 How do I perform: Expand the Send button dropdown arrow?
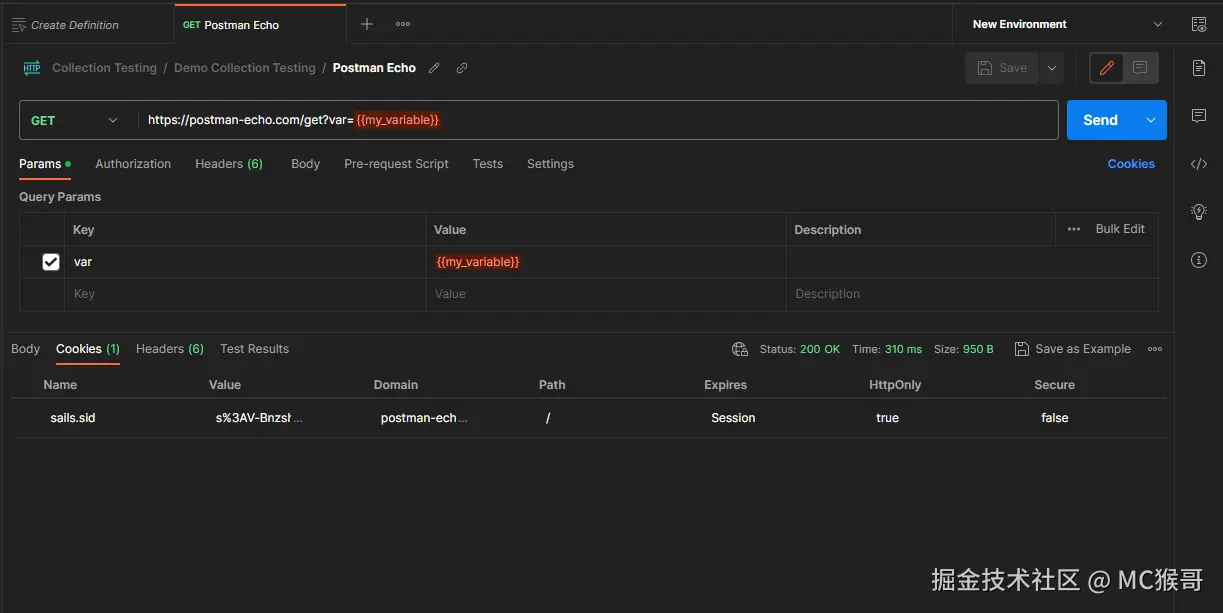tap(1151, 120)
